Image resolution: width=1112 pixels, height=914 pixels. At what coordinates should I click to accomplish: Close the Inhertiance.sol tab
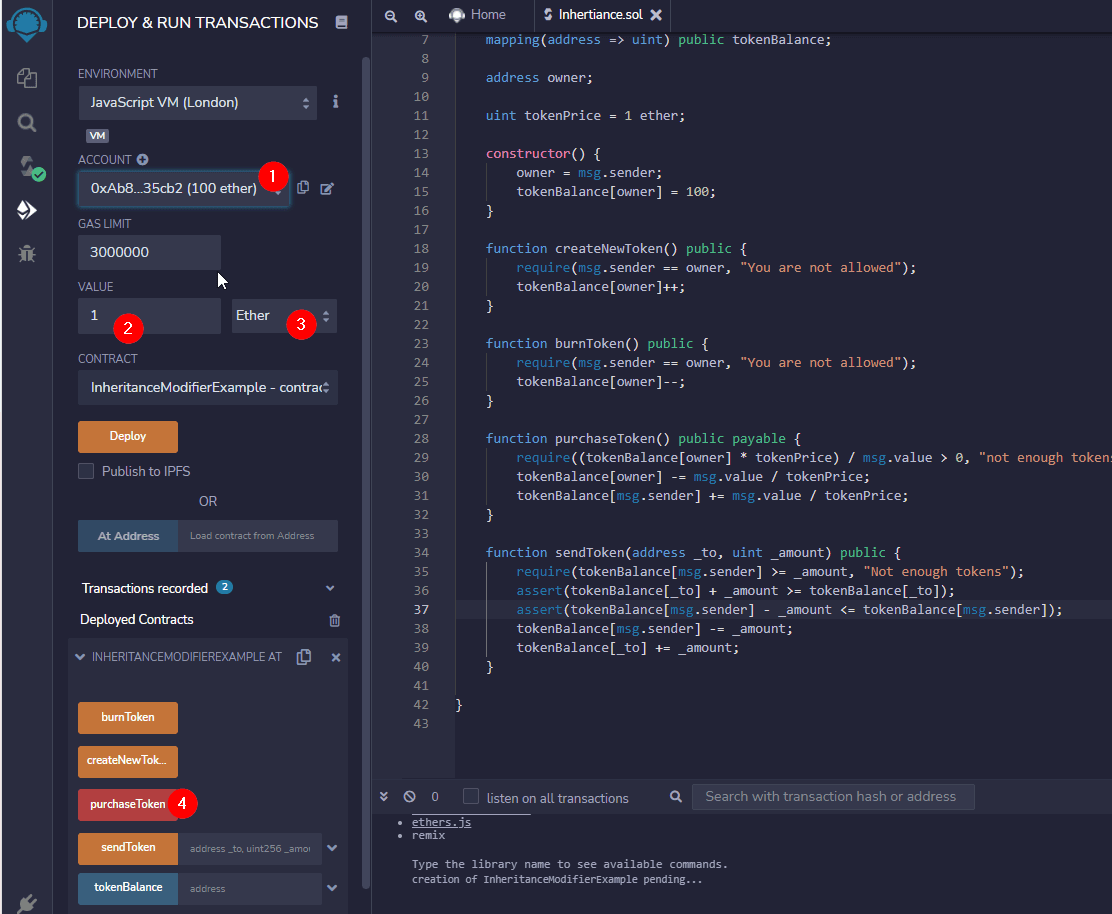coord(656,15)
